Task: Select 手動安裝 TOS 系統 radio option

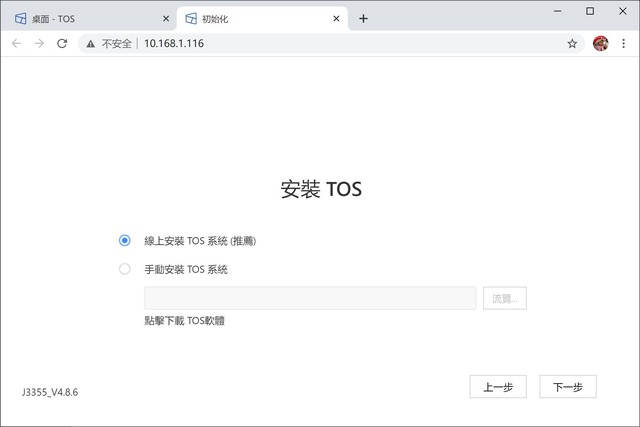Action: tap(124, 269)
